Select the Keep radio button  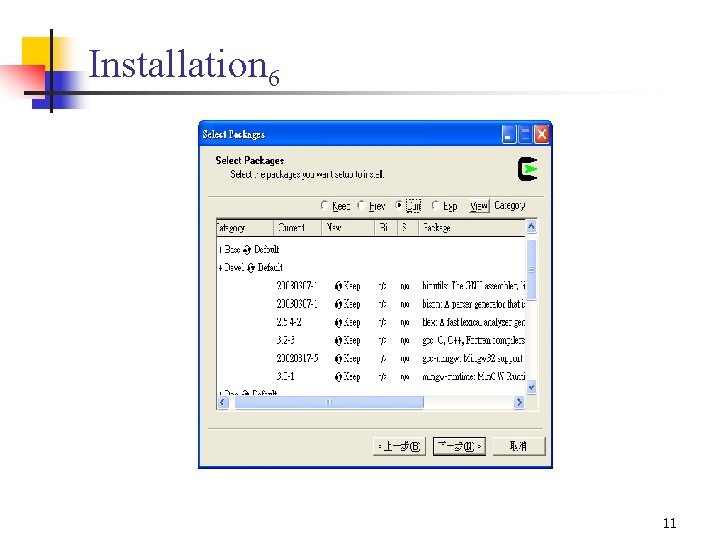pos(325,206)
